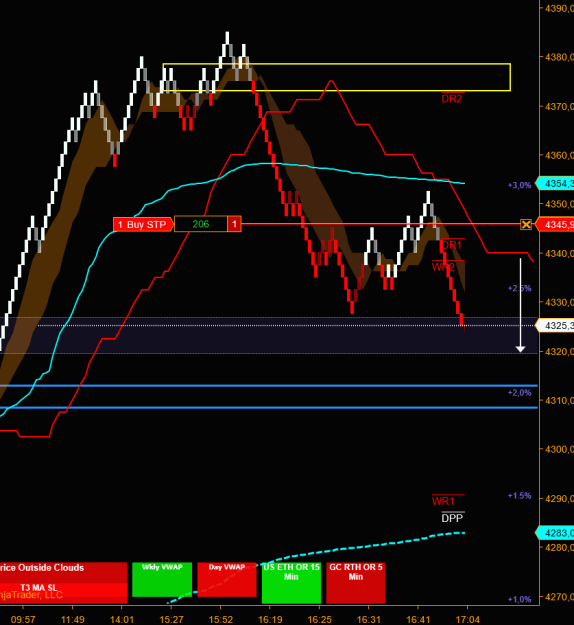Viewport: 574px width, 625px height.
Task: Click the cyan 4283,0 VWAP price marker
Action: (x=555, y=533)
